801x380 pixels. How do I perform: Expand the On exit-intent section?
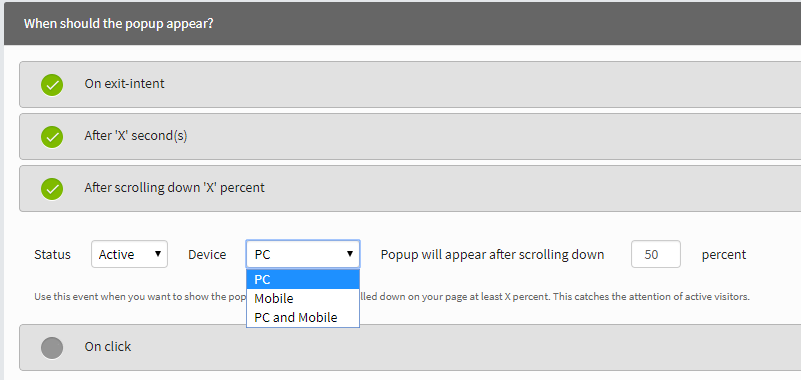pyautogui.click(x=410, y=85)
